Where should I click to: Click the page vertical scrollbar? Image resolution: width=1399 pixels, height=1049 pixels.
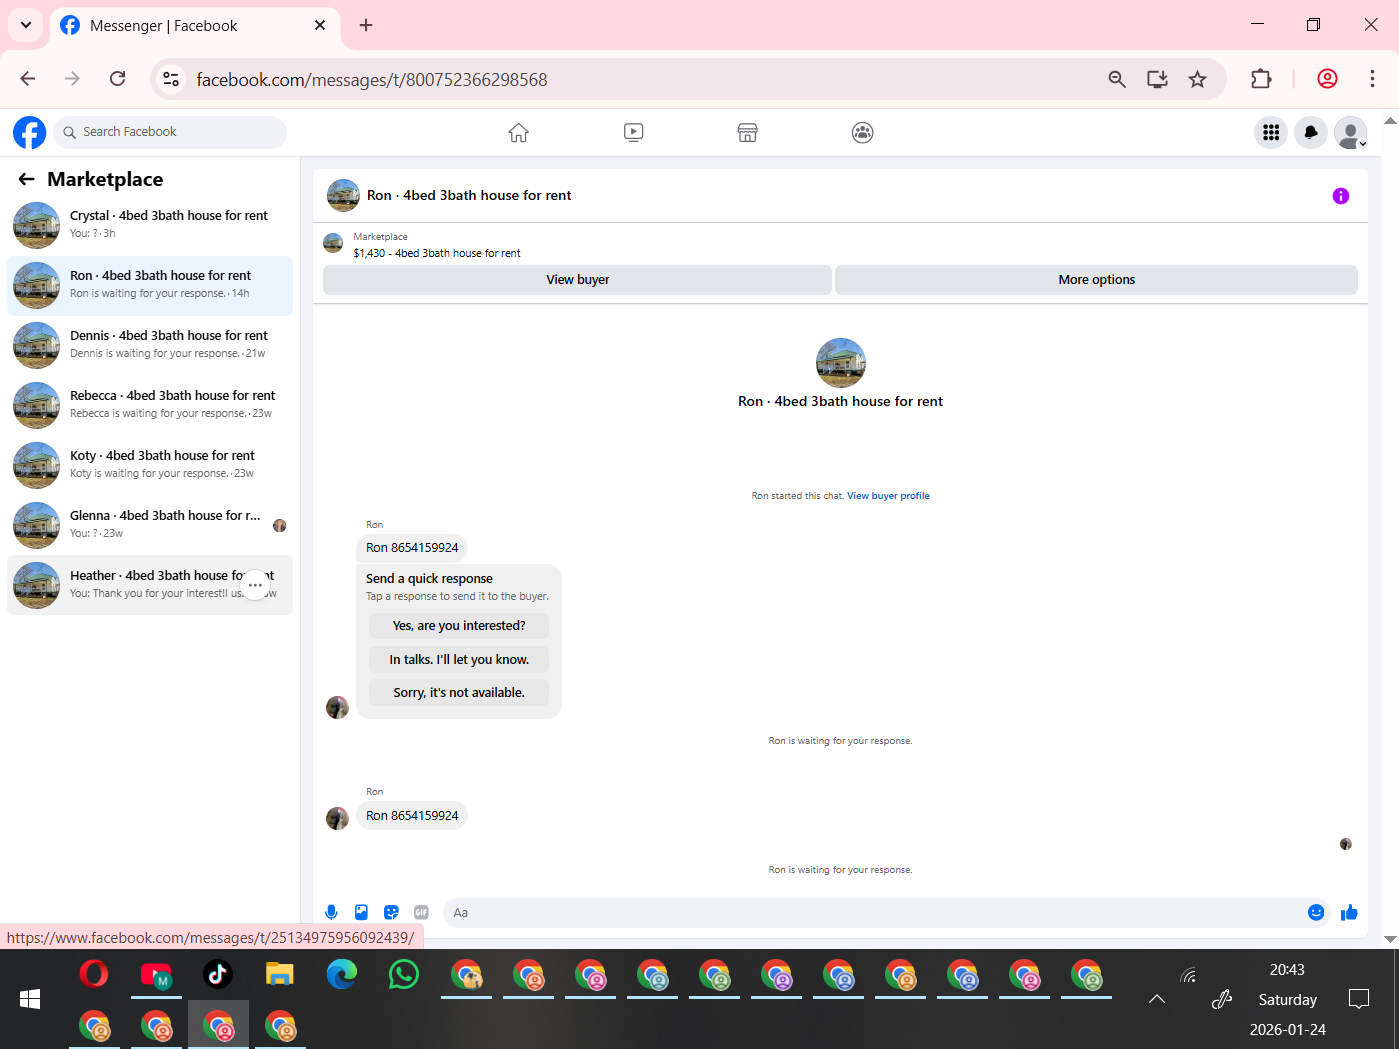(1390, 530)
